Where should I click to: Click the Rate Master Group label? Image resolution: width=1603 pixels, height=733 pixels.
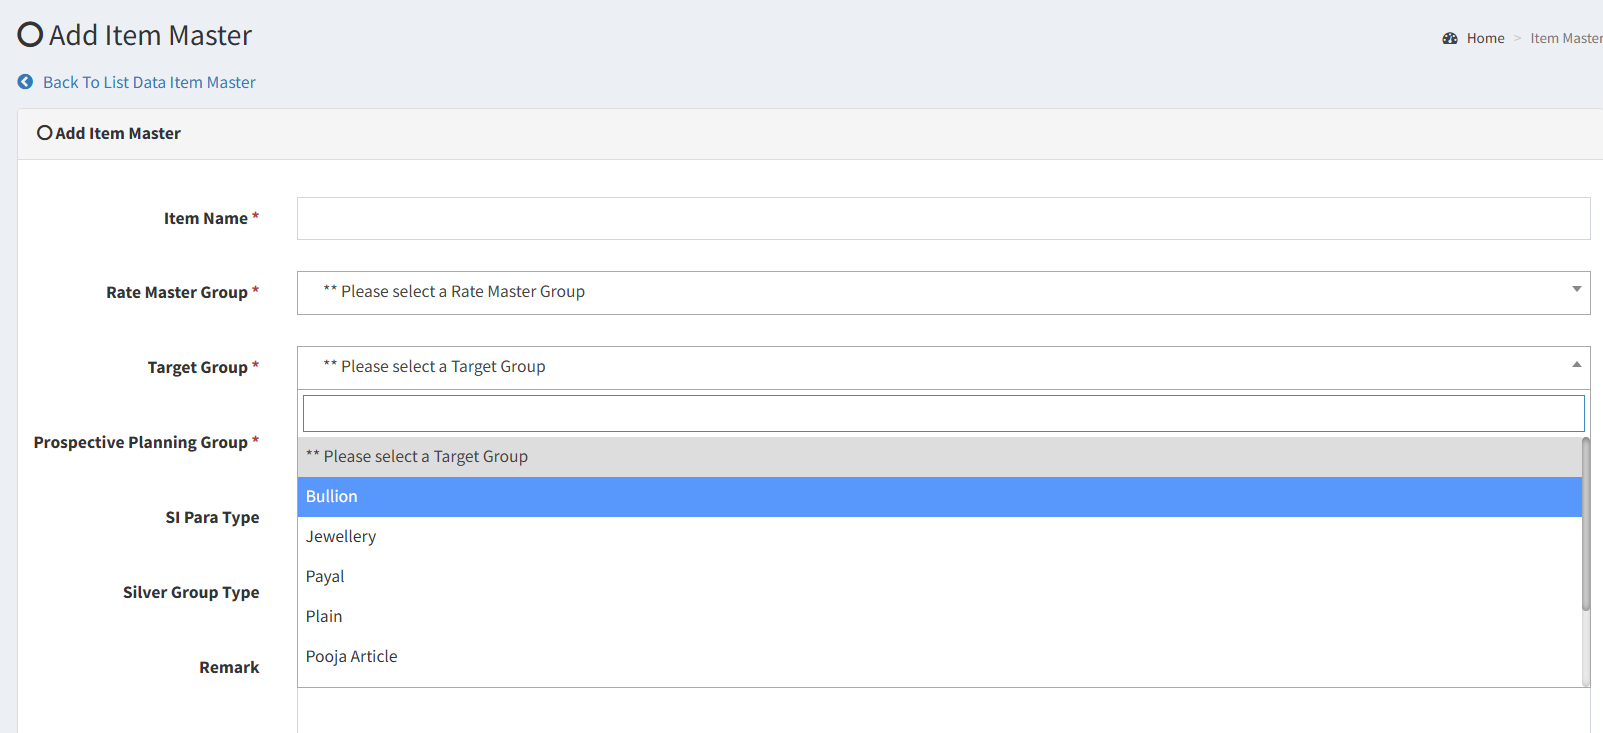point(177,292)
